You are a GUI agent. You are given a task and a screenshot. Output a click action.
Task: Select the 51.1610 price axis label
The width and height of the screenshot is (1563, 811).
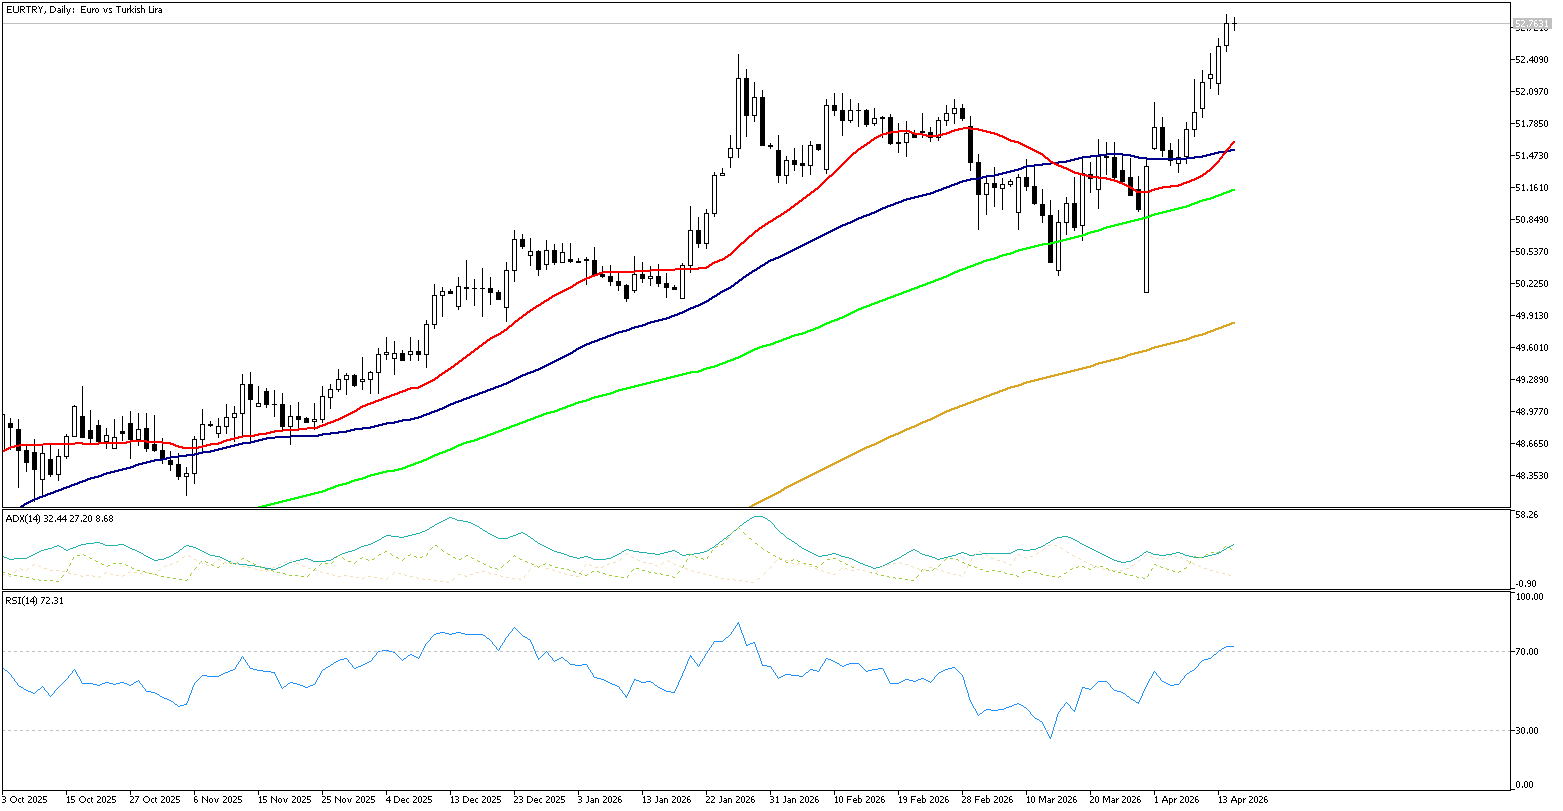1532,188
